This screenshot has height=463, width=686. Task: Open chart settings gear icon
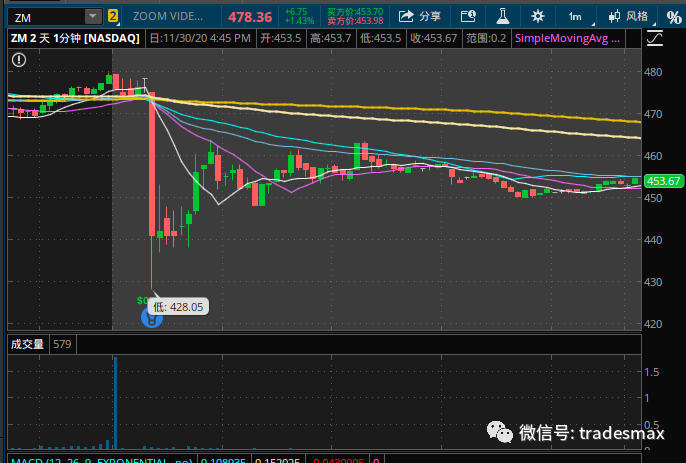538,17
